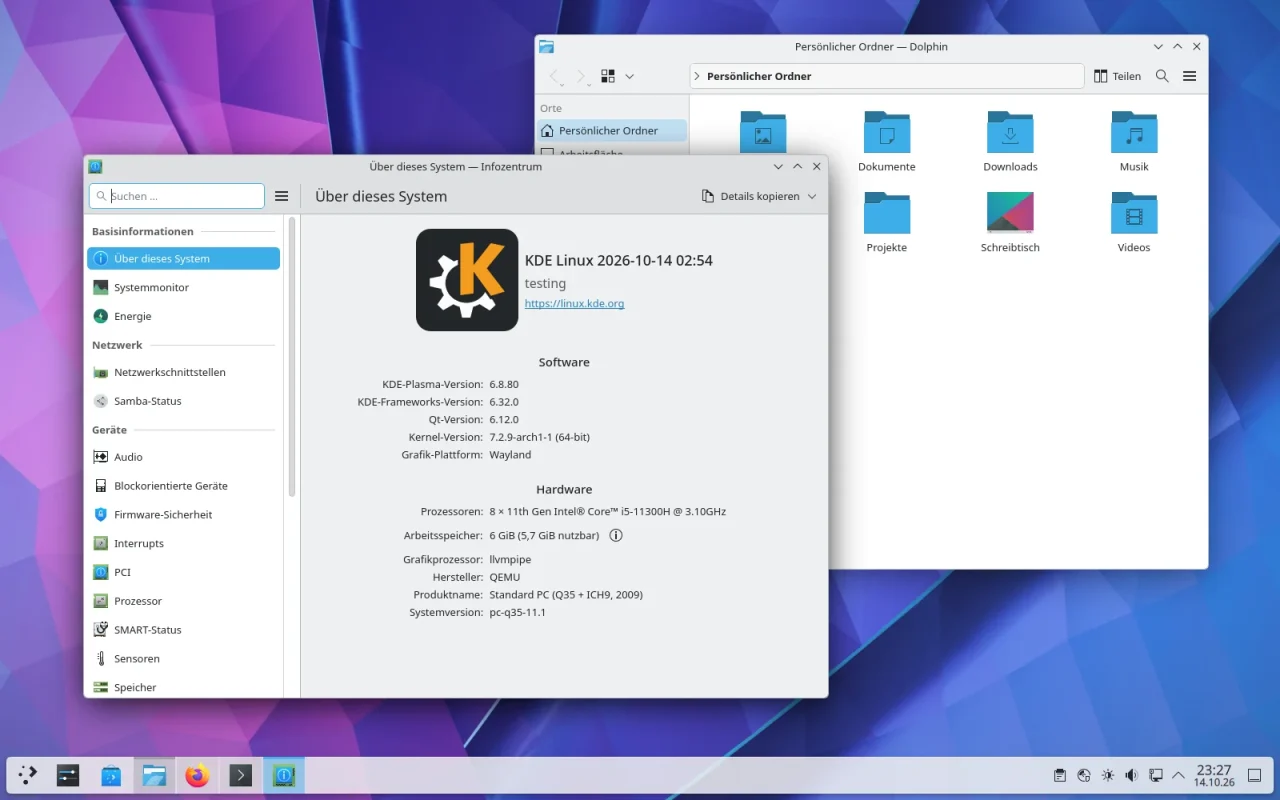This screenshot has width=1280, height=800.
Task: Expand the Details kopieren dropdown arrow
Action: pyautogui.click(x=812, y=196)
